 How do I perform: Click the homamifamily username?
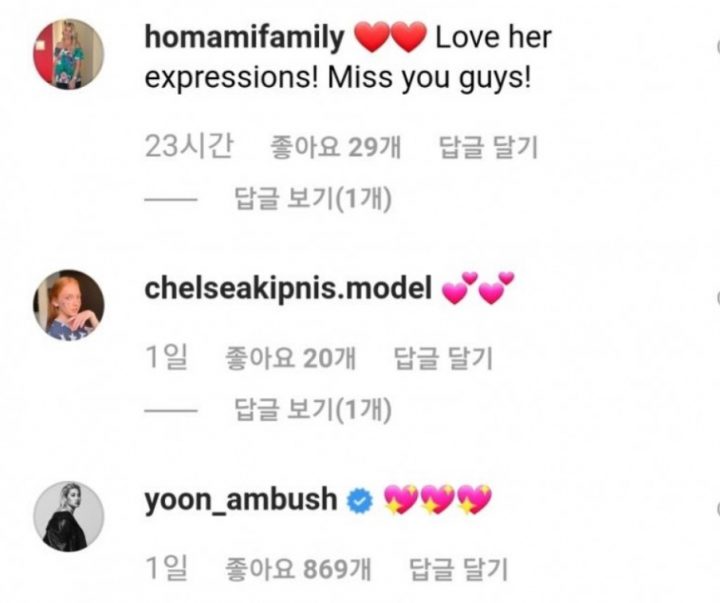[x=244, y=37]
